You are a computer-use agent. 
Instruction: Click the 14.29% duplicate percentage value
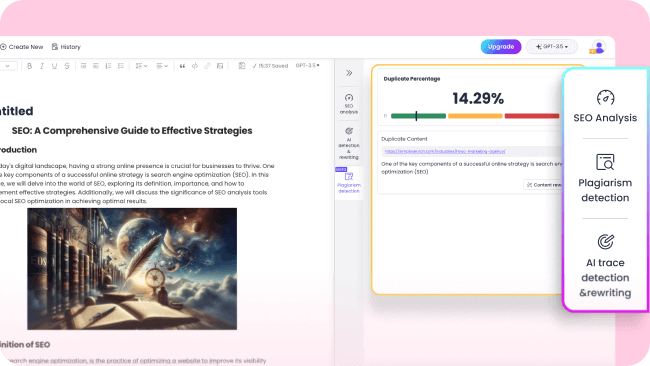[x=478, y=99]
